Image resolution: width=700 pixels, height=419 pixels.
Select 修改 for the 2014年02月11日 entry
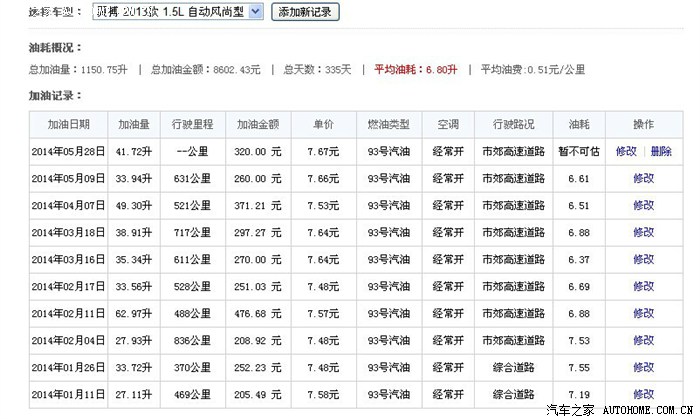pos(643,313)
